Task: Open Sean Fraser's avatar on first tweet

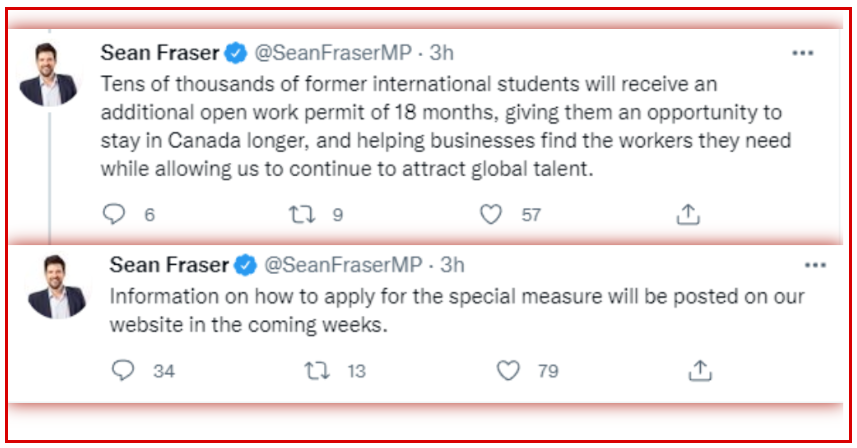Action: pyautogui.click(x=47, y=74)
